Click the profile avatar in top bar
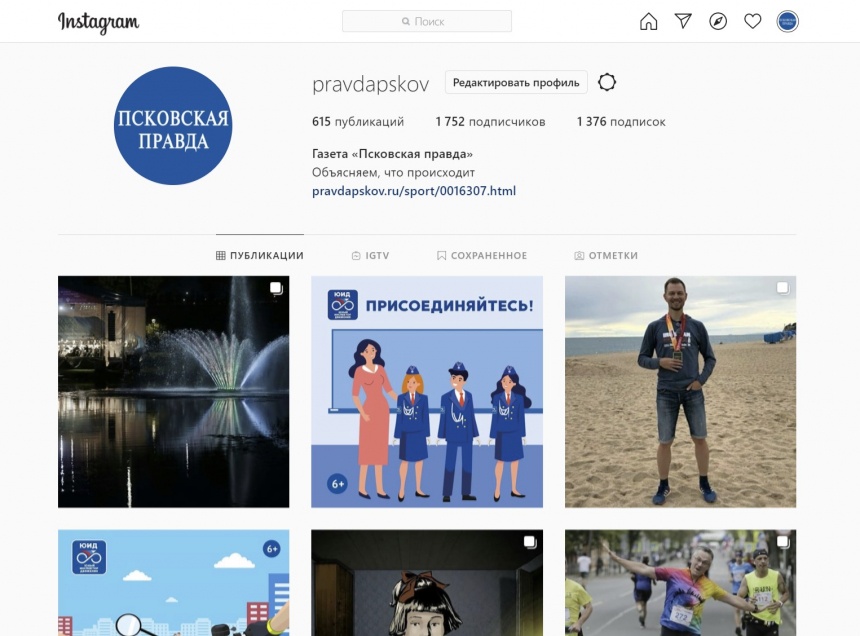The height and width of the screenshot is (636, 860). pyautogui.click(x=788, y=21)
